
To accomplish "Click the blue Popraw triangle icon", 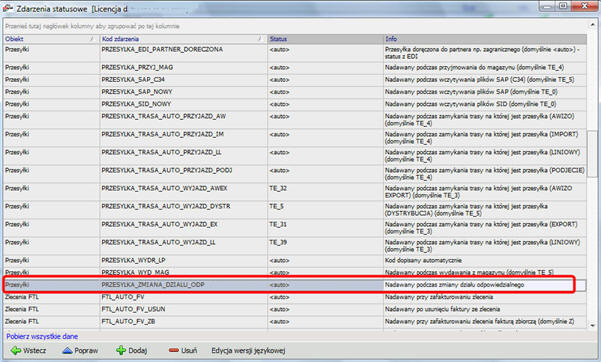I will coord(67,350).
